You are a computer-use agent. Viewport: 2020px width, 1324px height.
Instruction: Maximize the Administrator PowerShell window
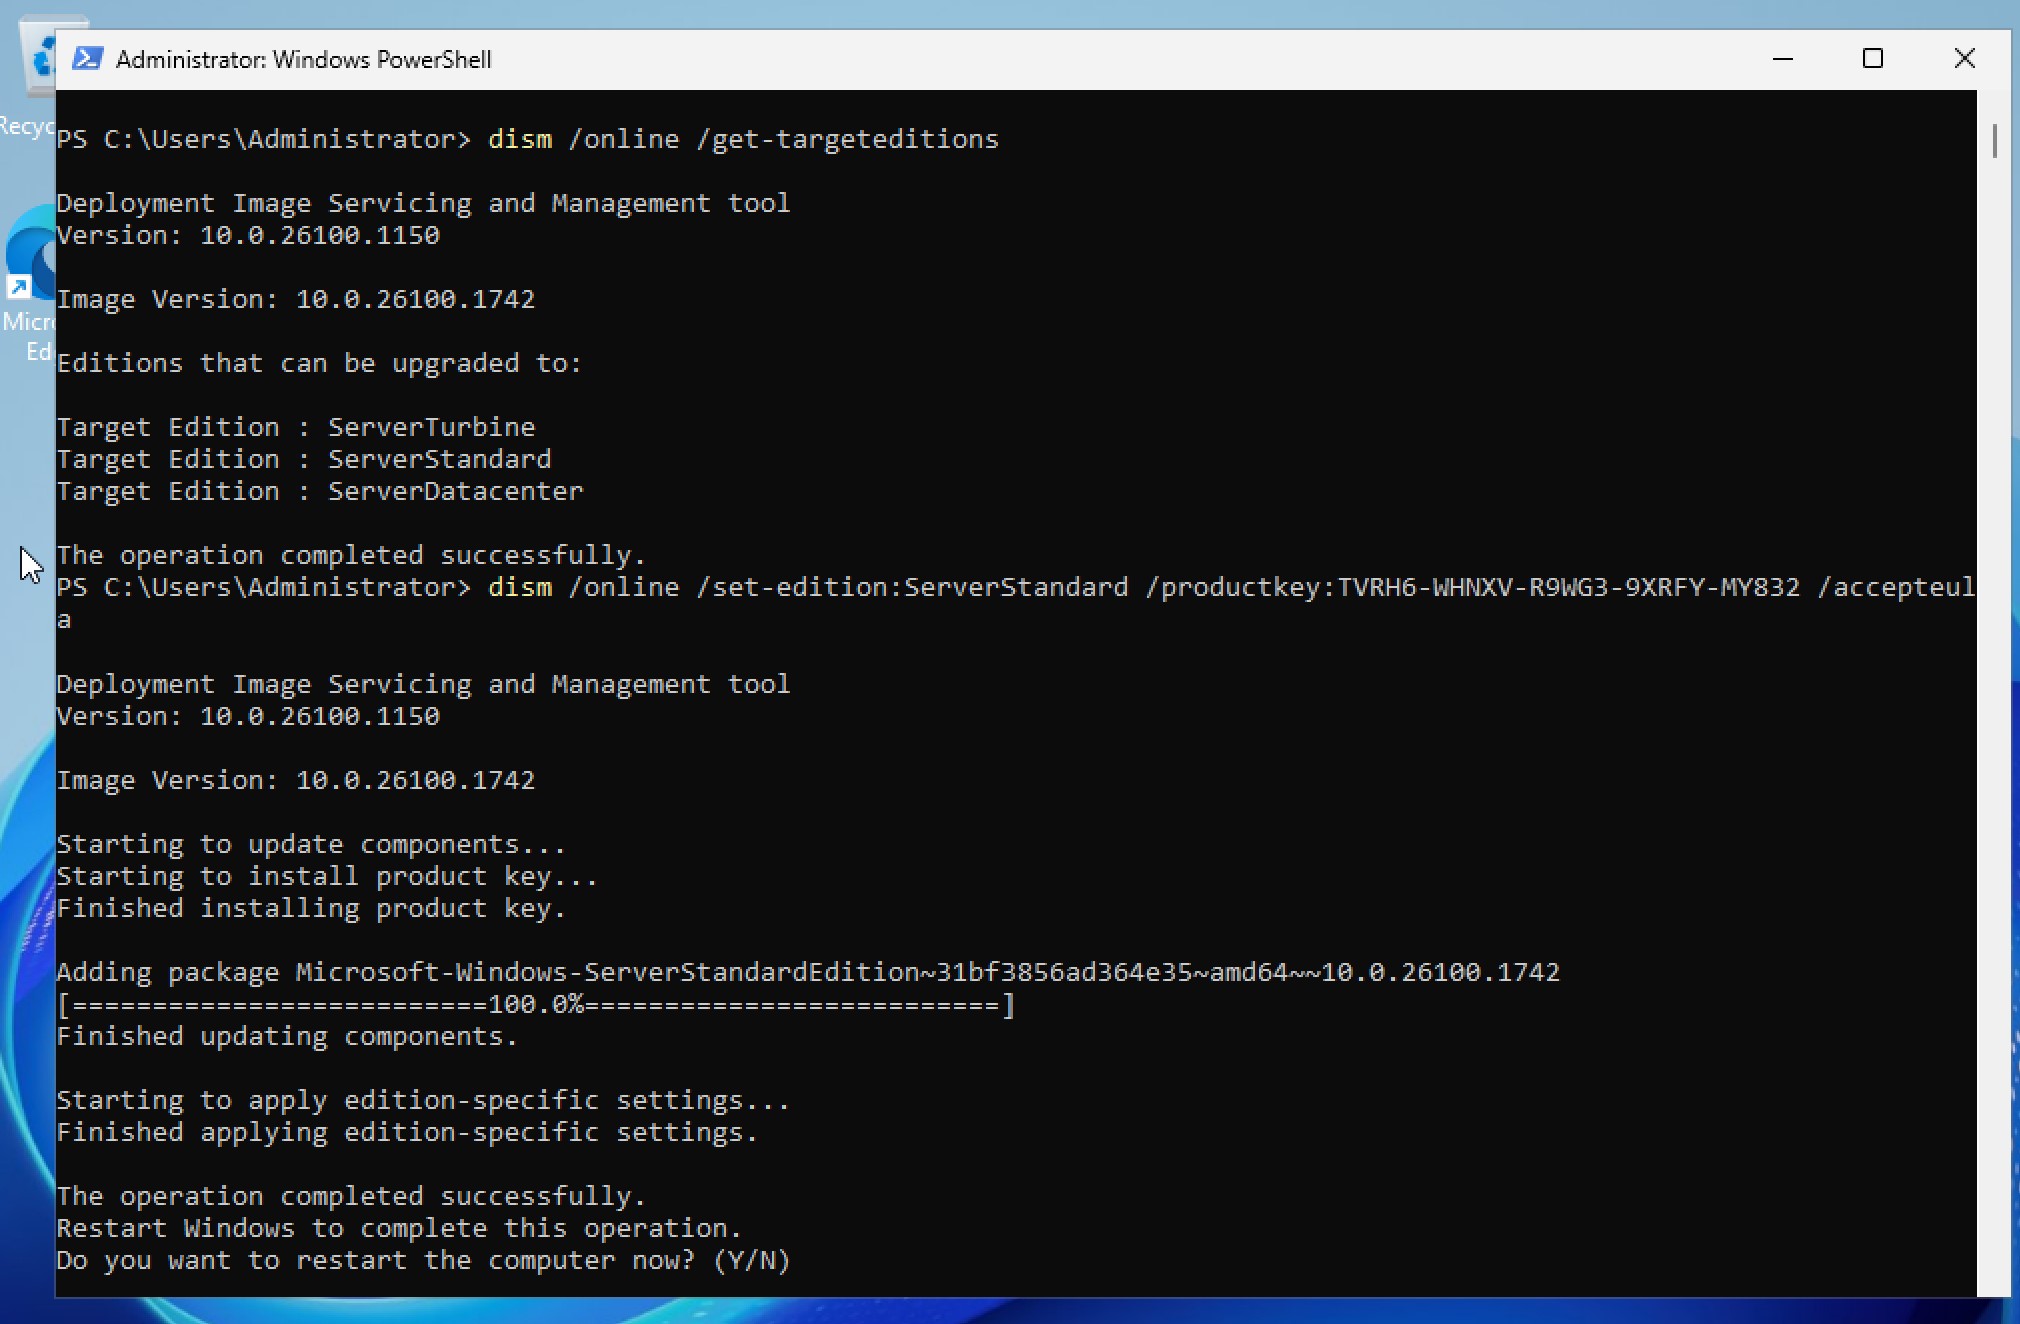tap(1873, 59)
